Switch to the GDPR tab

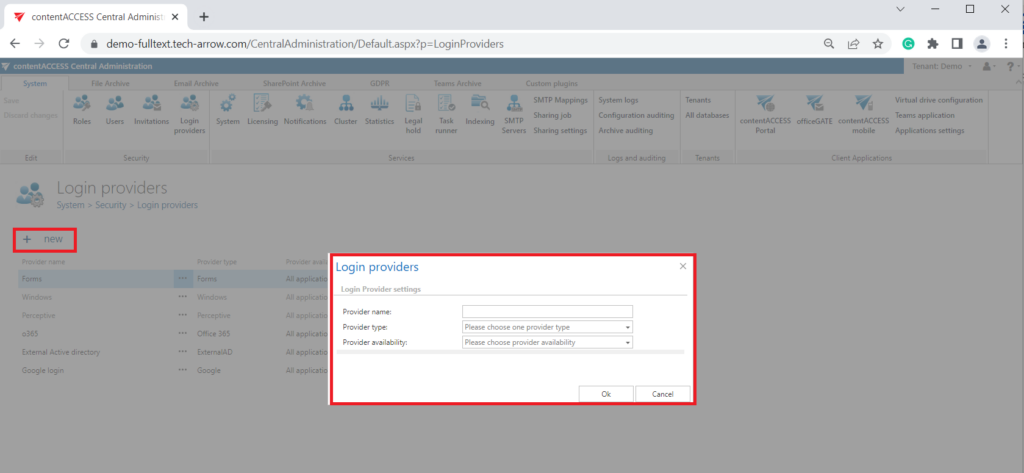[379, 84]
